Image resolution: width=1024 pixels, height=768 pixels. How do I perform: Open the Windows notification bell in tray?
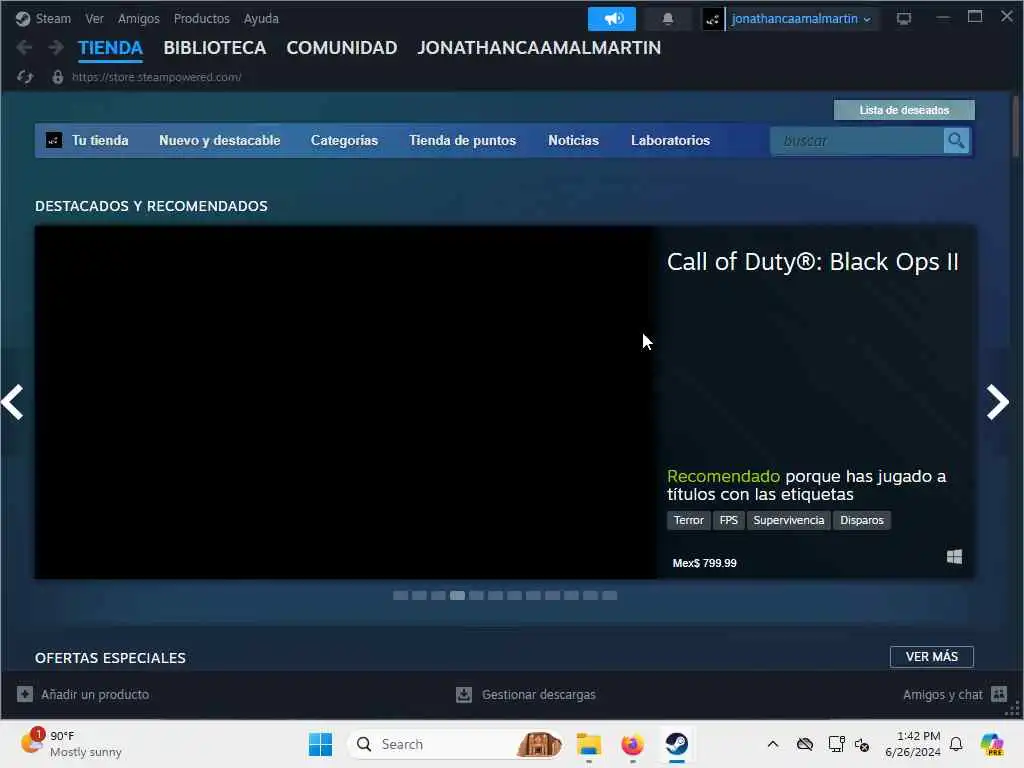[956, 744]
